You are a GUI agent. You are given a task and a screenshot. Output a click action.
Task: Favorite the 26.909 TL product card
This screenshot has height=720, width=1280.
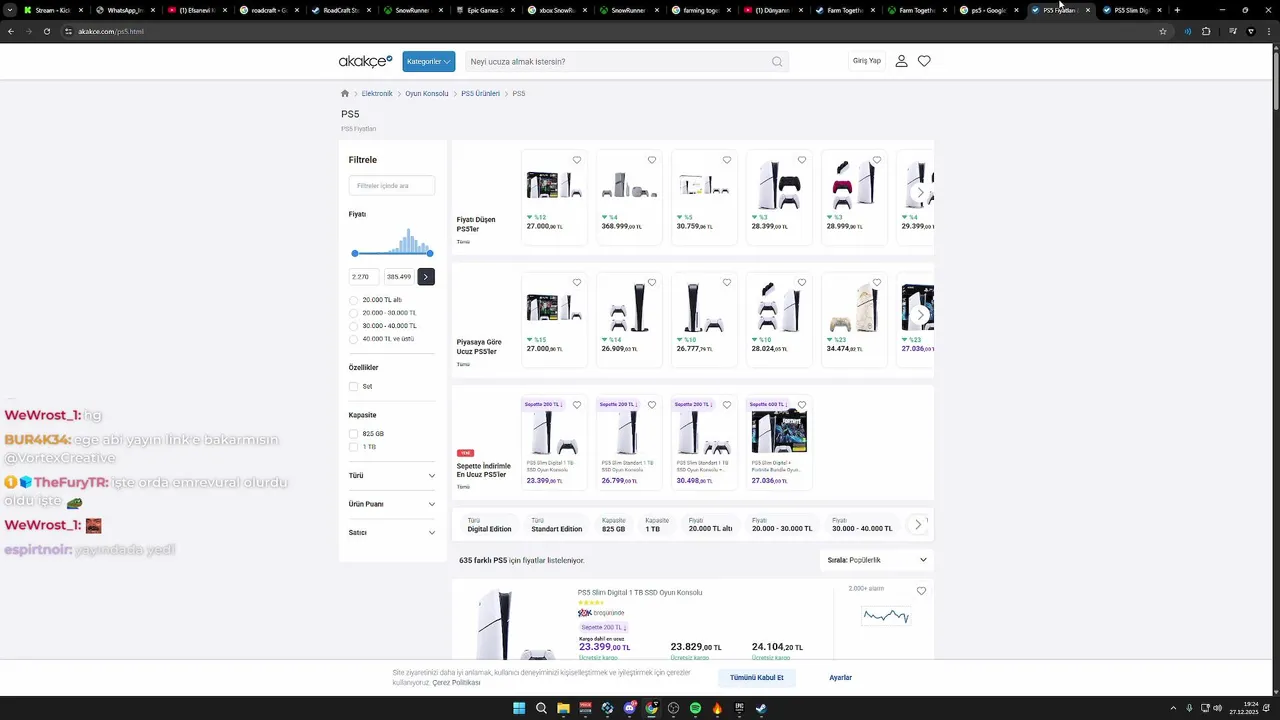652,282
